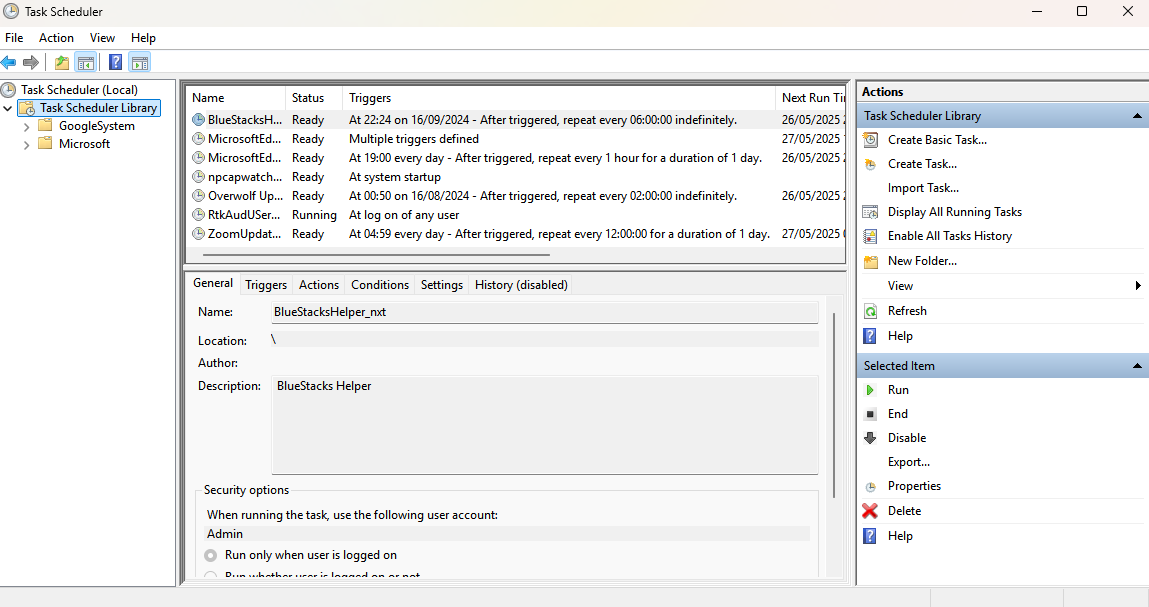Click the Back arrow toolbar icon
The width and height of the screenshot is (1149, 607).
9,62
